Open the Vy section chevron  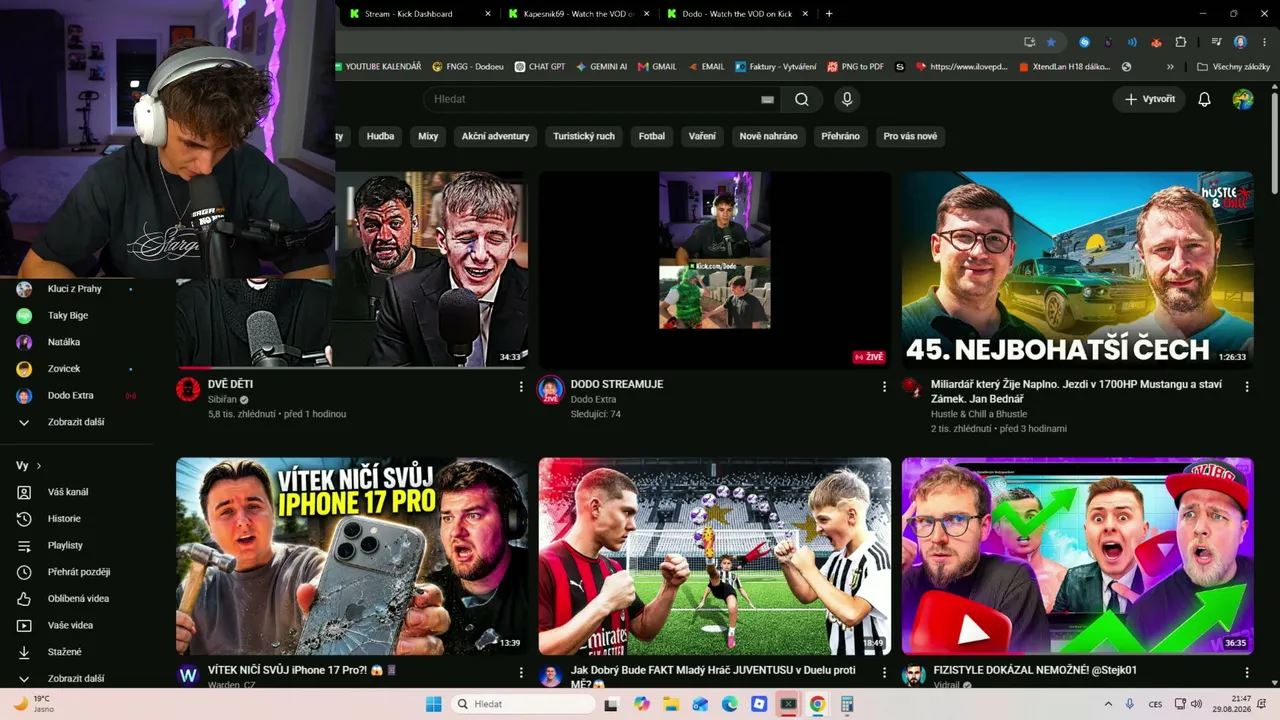coord(39,466)
